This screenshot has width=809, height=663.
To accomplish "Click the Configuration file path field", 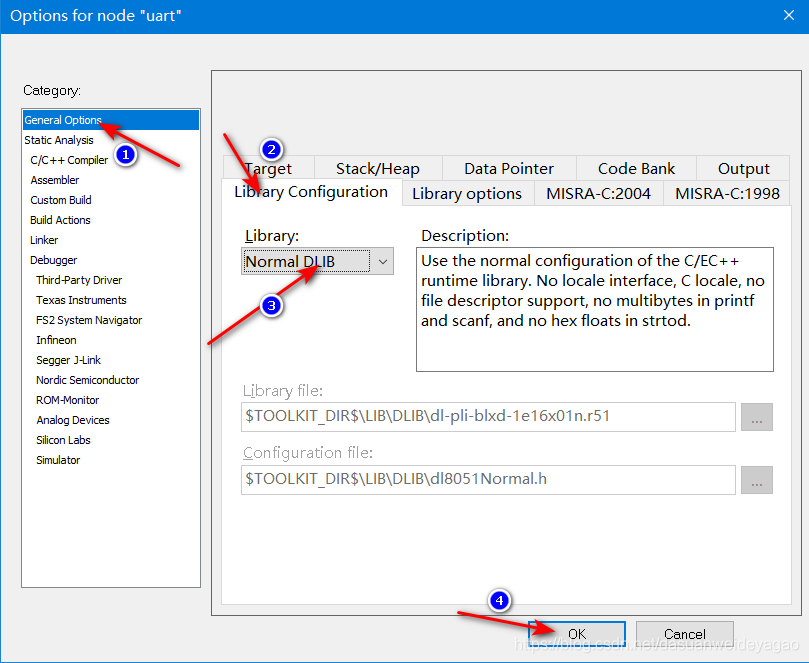I will [488, 480].
